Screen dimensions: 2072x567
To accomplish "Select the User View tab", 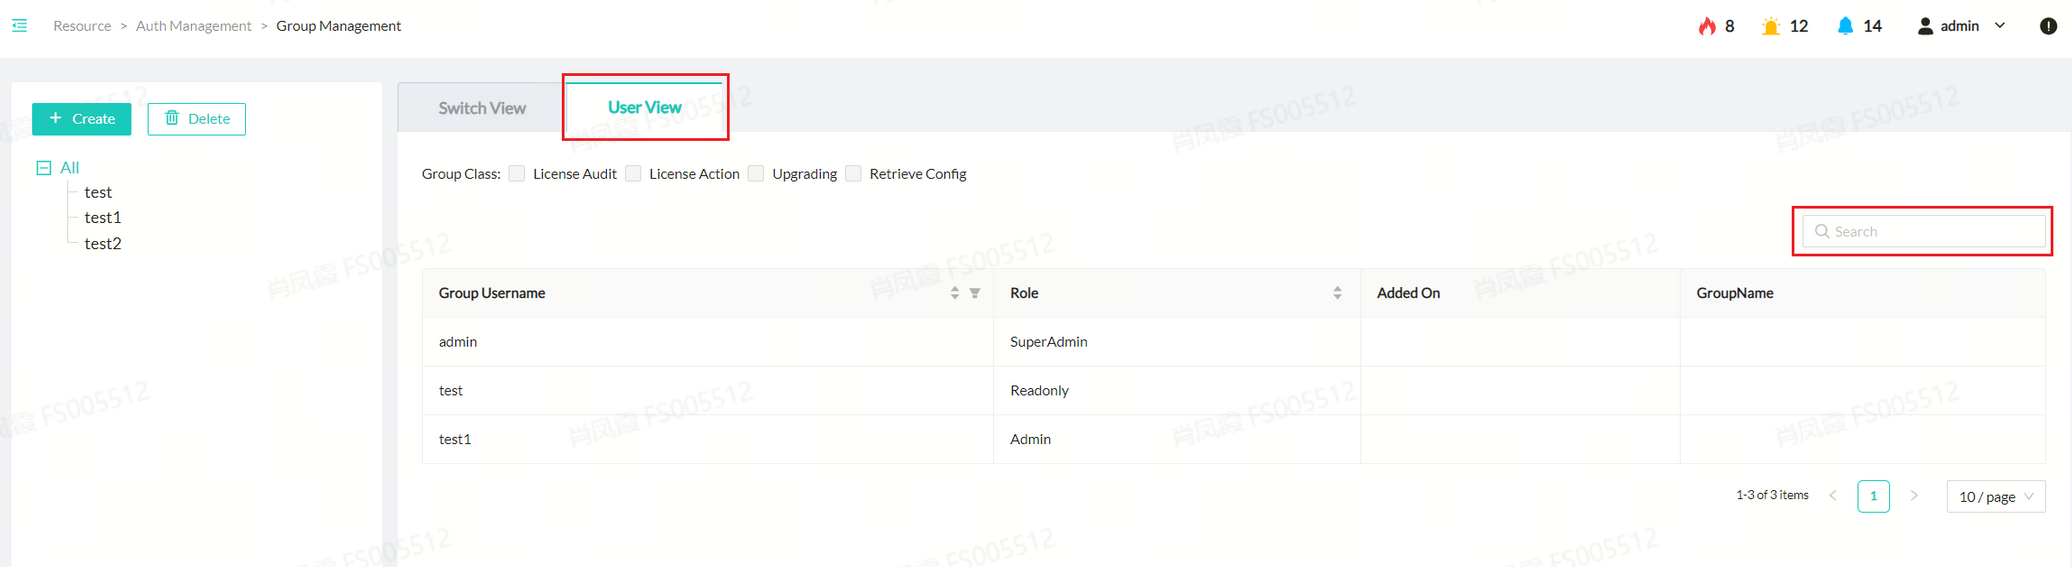I will tap(645, 107).
